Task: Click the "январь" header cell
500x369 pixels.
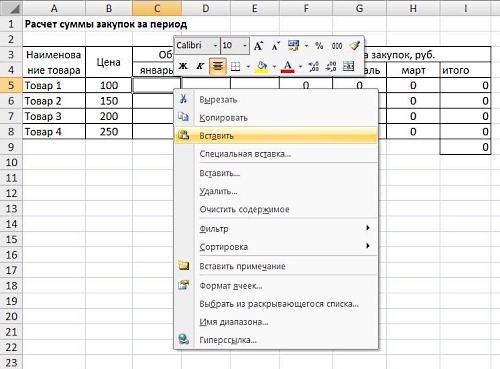Action: tap(153, 70)
